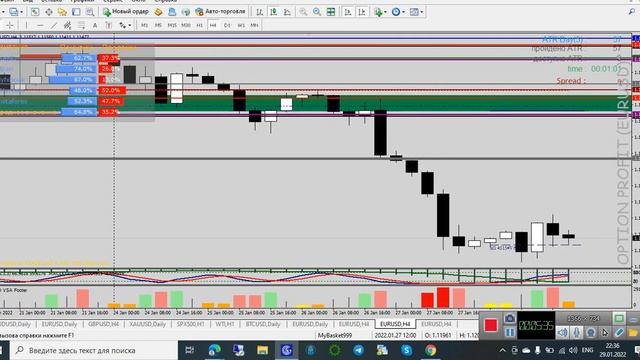
Task: Stop recording with the red square button
Action: 491,325
